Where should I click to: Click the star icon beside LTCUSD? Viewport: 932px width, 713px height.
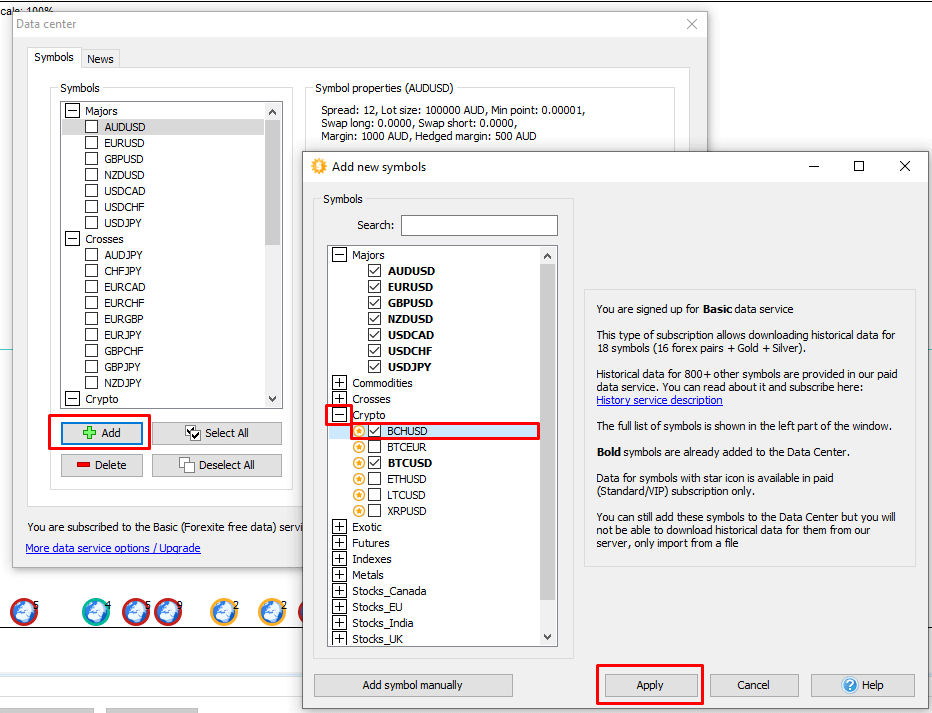358,495
